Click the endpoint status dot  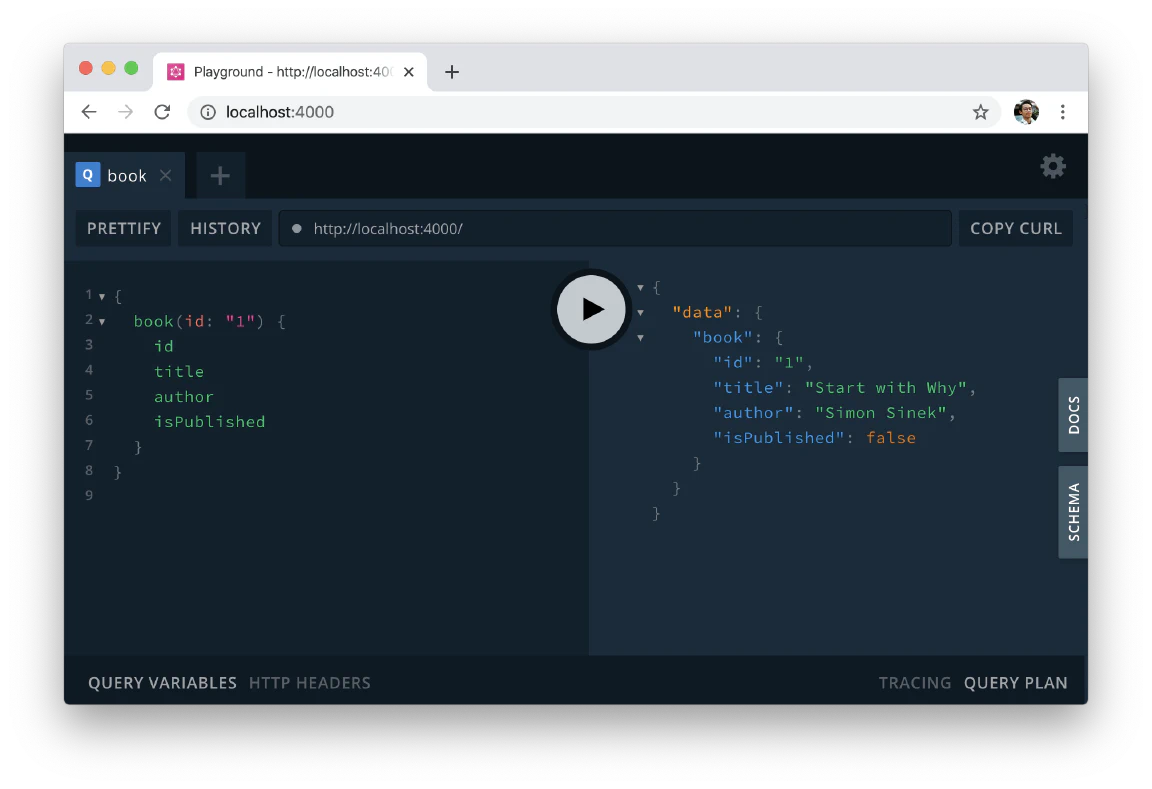click(x=297, y=228)
